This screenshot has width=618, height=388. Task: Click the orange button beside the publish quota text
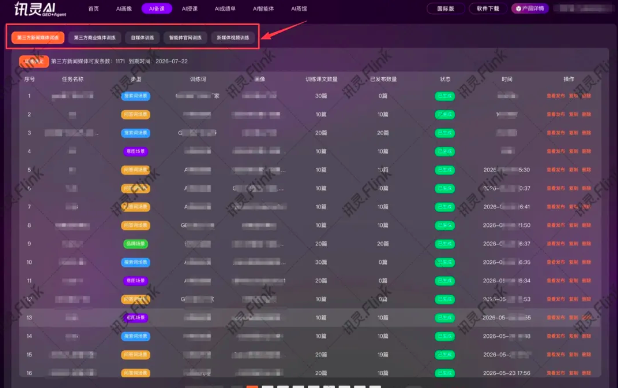[x=34, y=61]
